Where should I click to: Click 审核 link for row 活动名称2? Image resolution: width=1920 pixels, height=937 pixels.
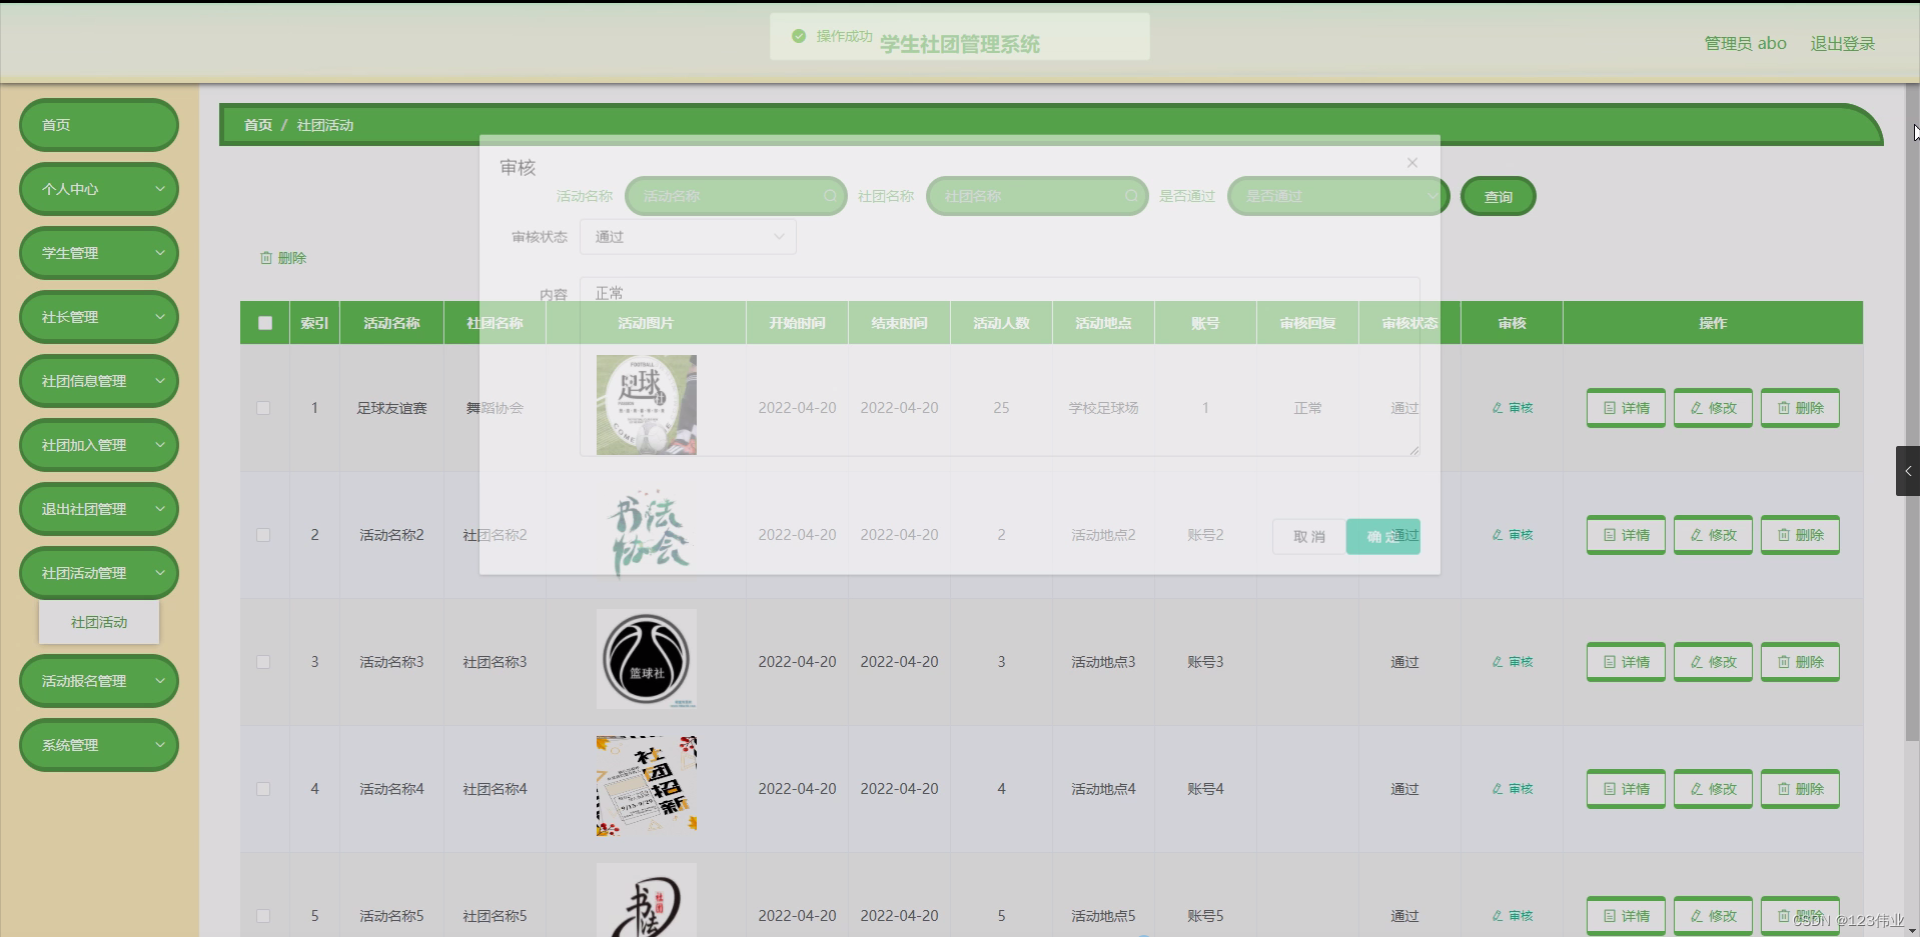click(1512, 535)
